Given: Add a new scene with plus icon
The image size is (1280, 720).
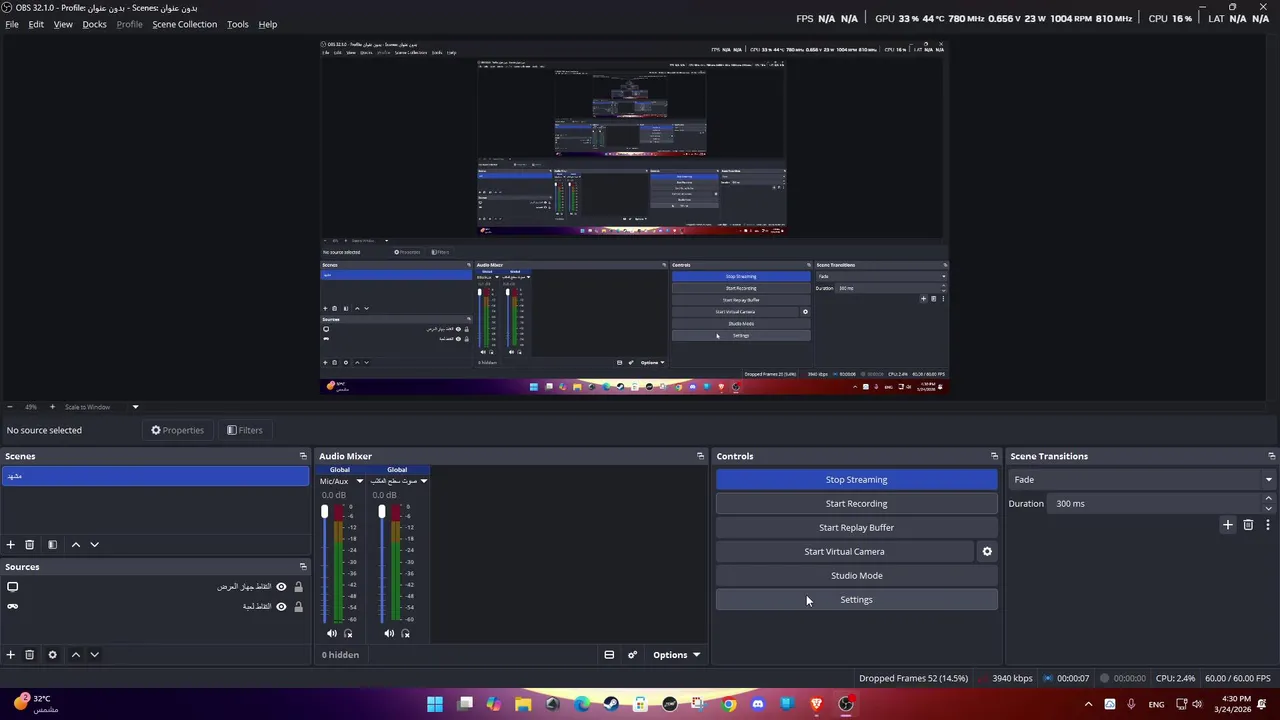Looking at the screenshot, I should 11,545.
